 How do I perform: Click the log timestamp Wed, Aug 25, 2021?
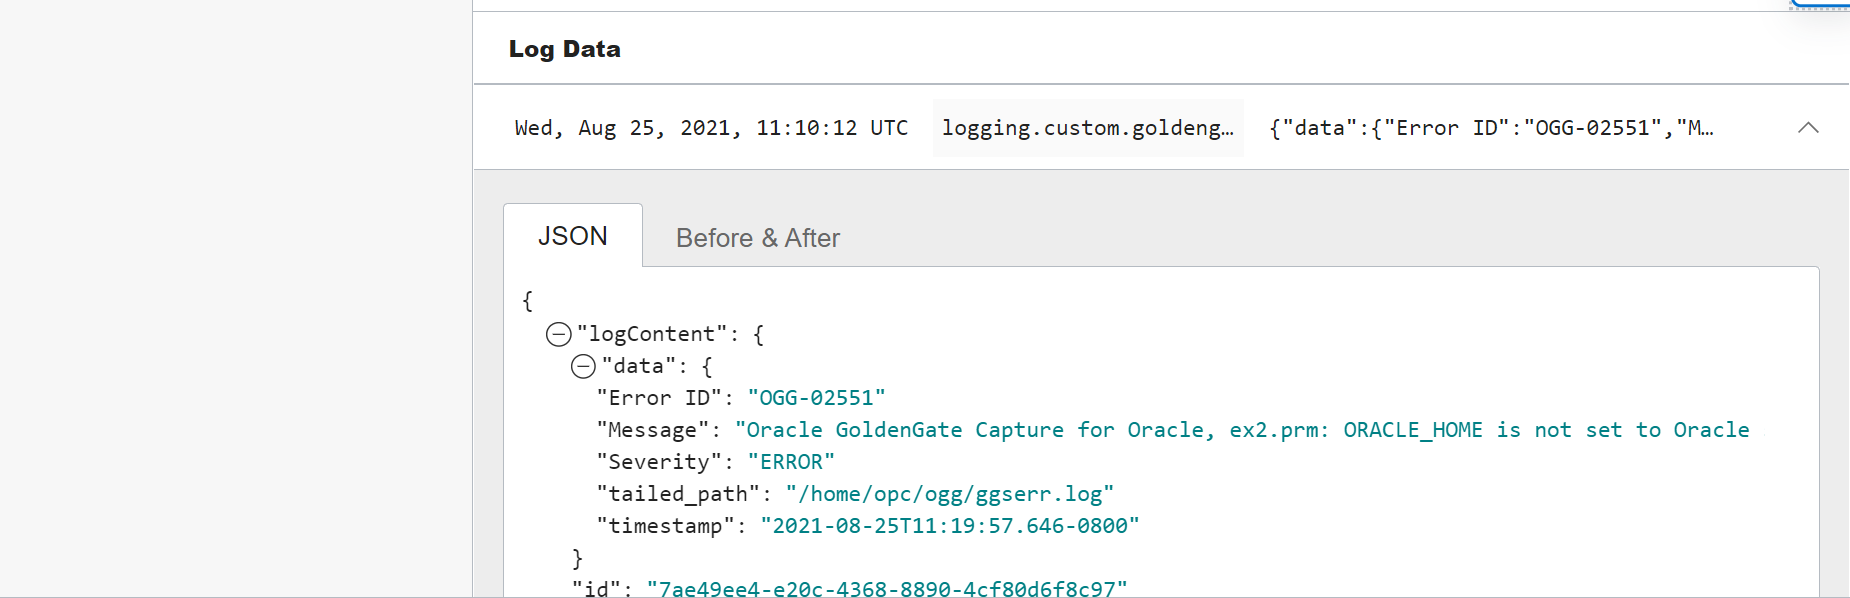[711, 128]
